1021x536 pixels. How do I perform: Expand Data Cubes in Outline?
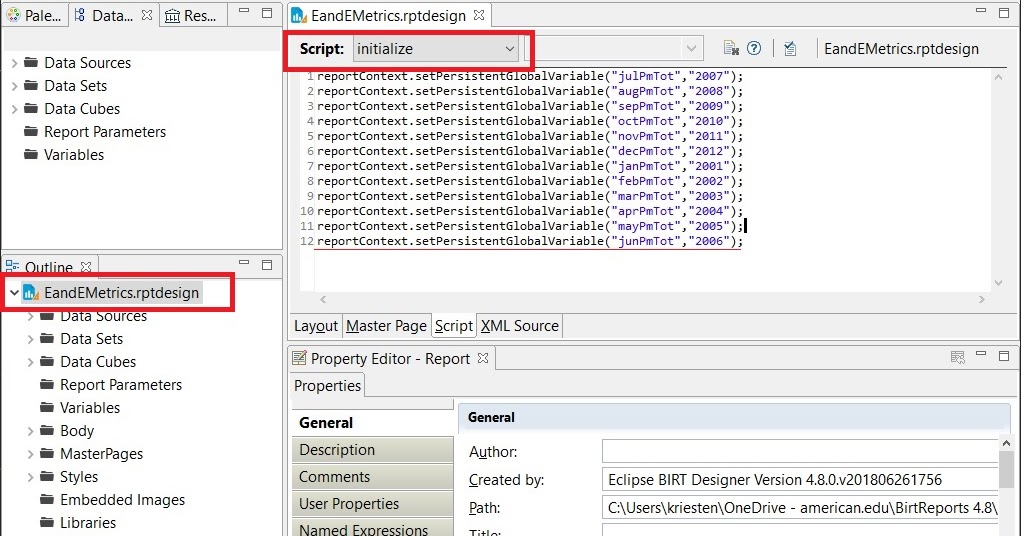[30, 362]
